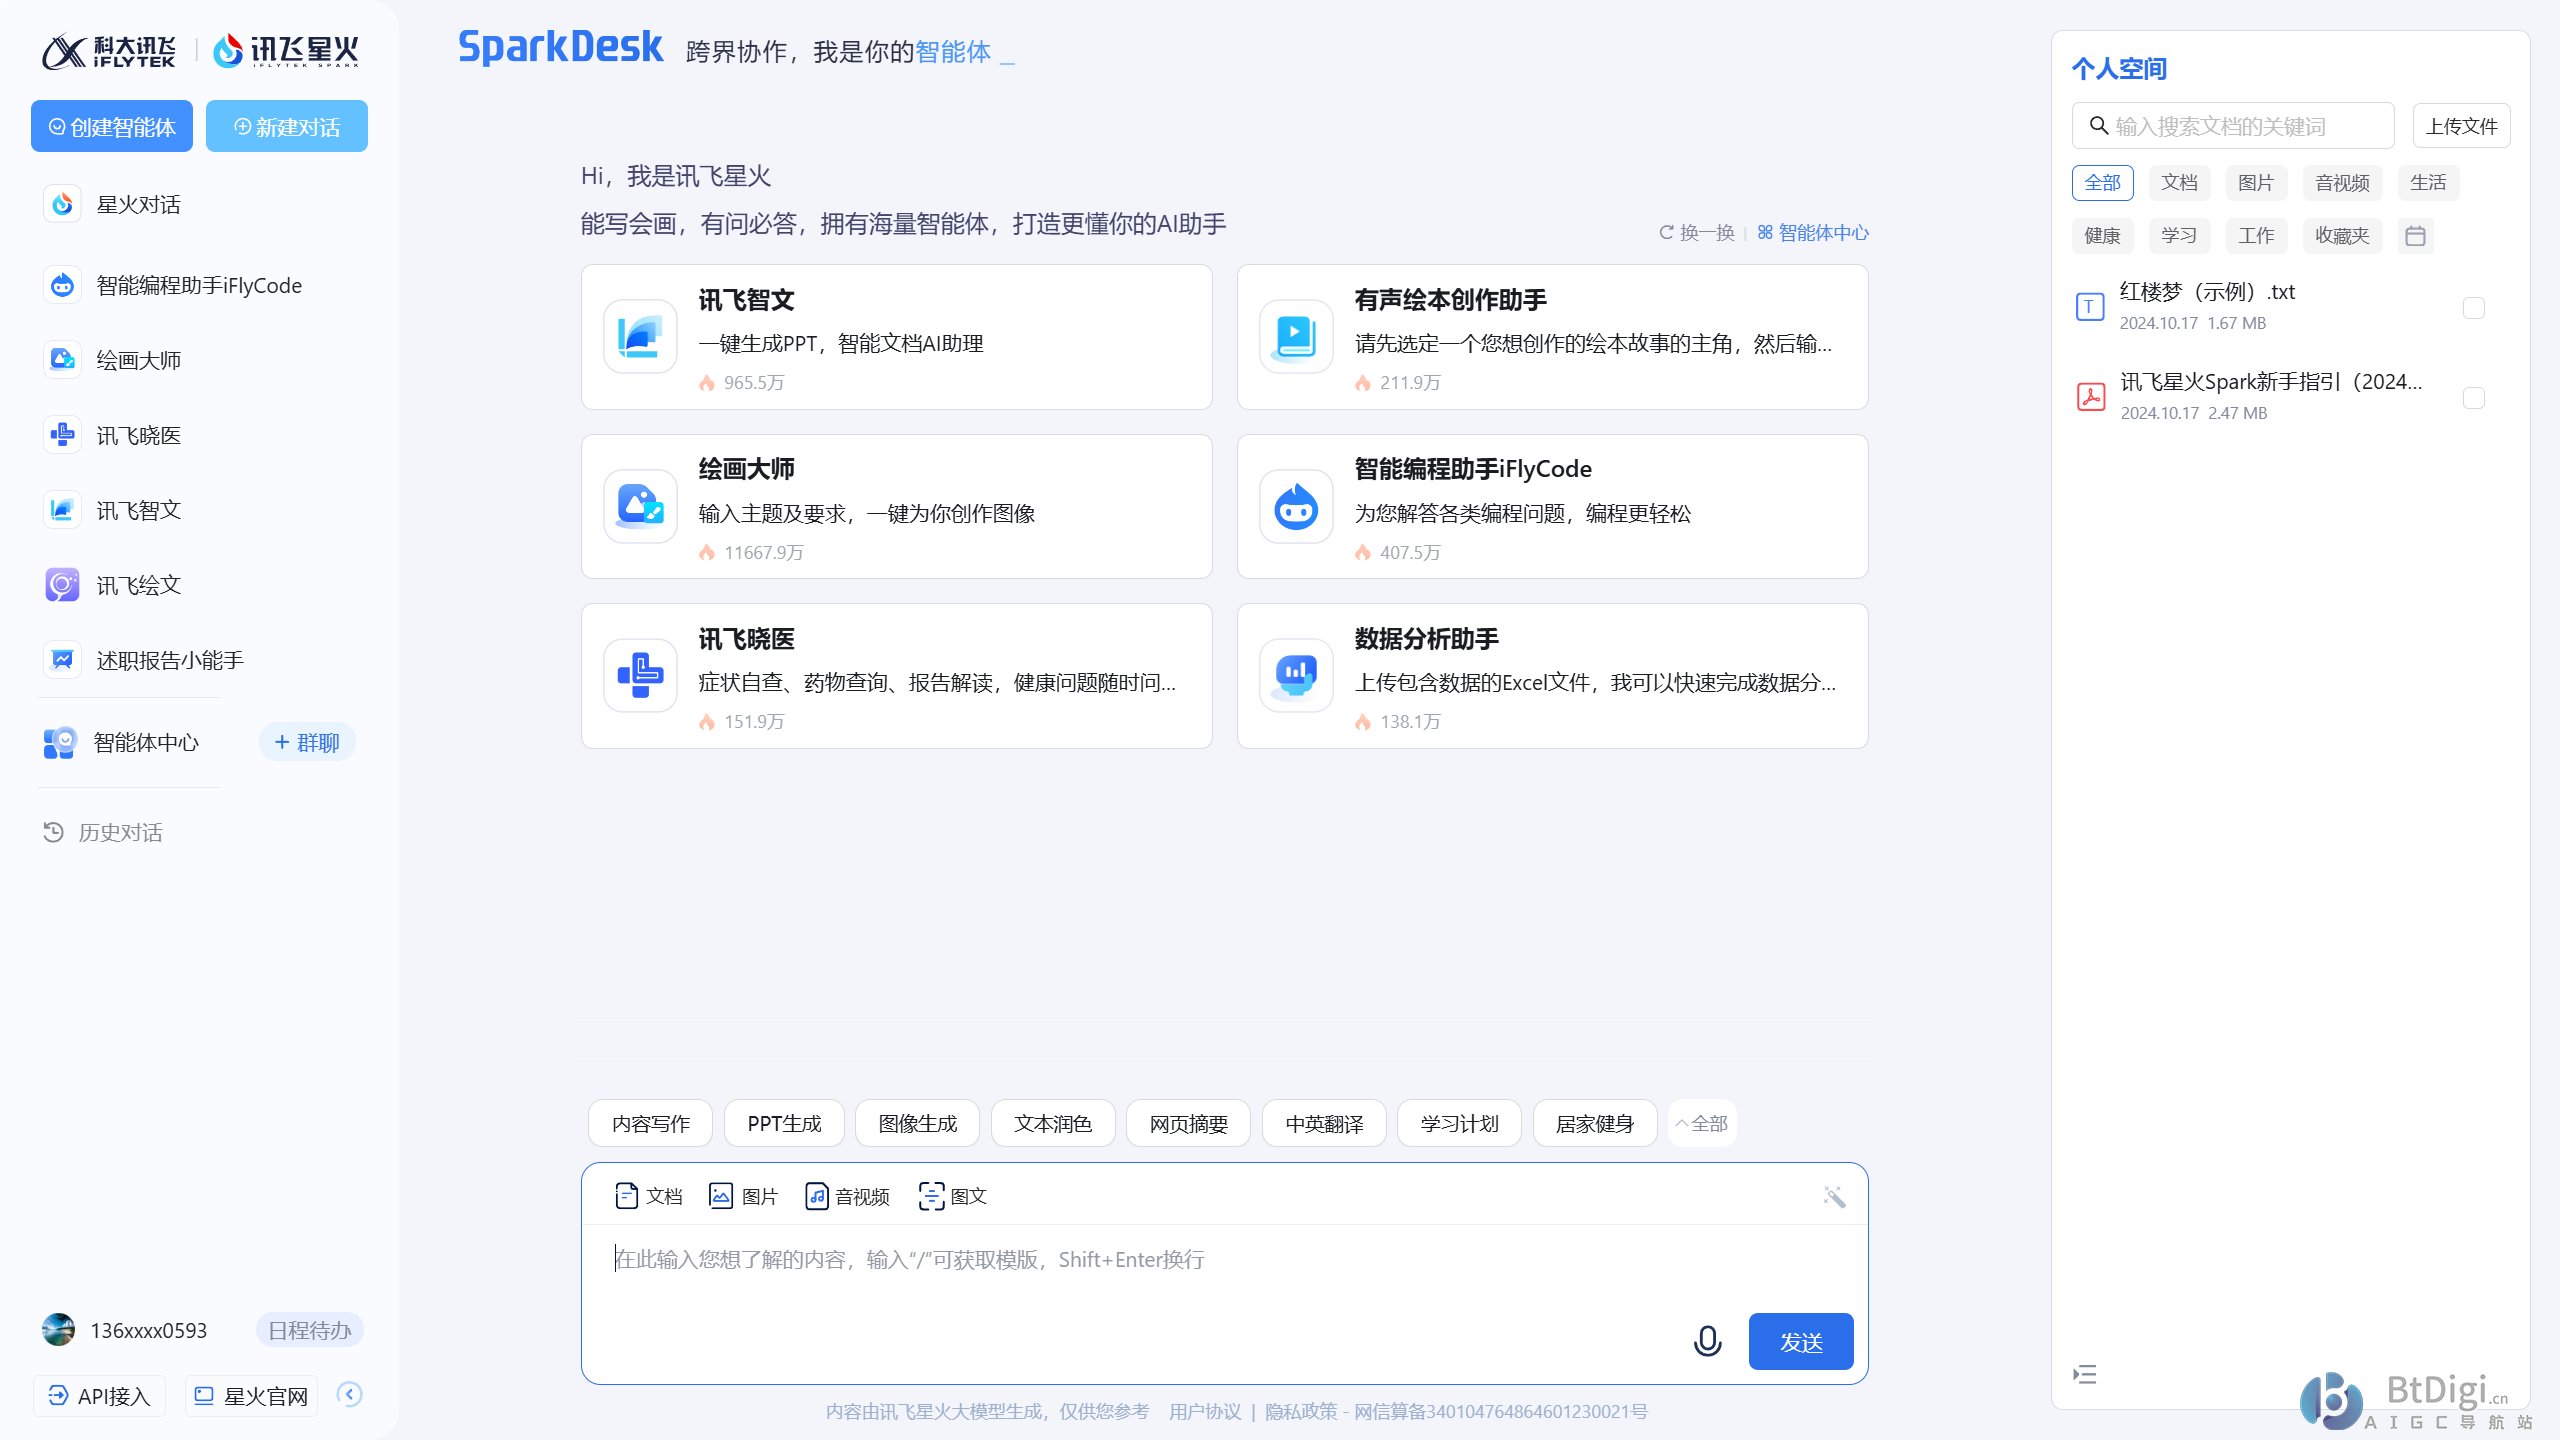2560x1440 pixels.
Task: Click the 绘画大师 card icon
Action: [640, 506]
